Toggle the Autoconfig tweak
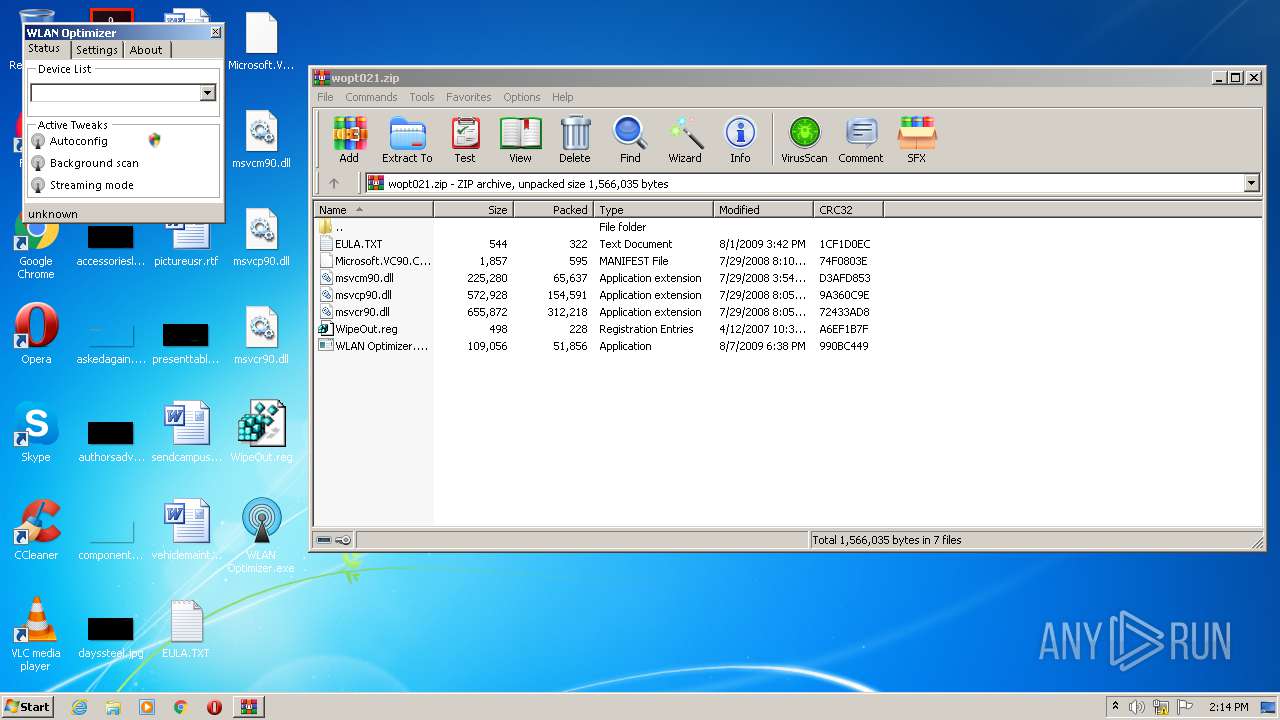 click(38, 142)
